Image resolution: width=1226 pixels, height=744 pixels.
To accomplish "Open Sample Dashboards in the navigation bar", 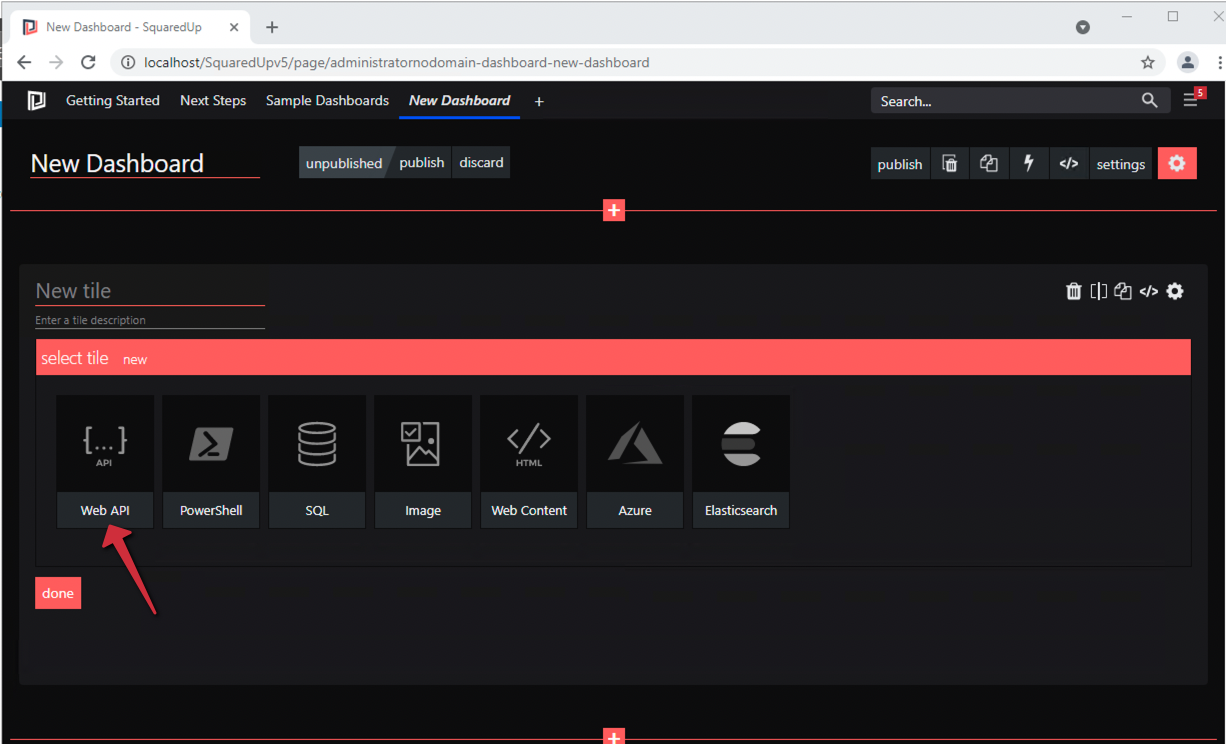I will point(327,101).
